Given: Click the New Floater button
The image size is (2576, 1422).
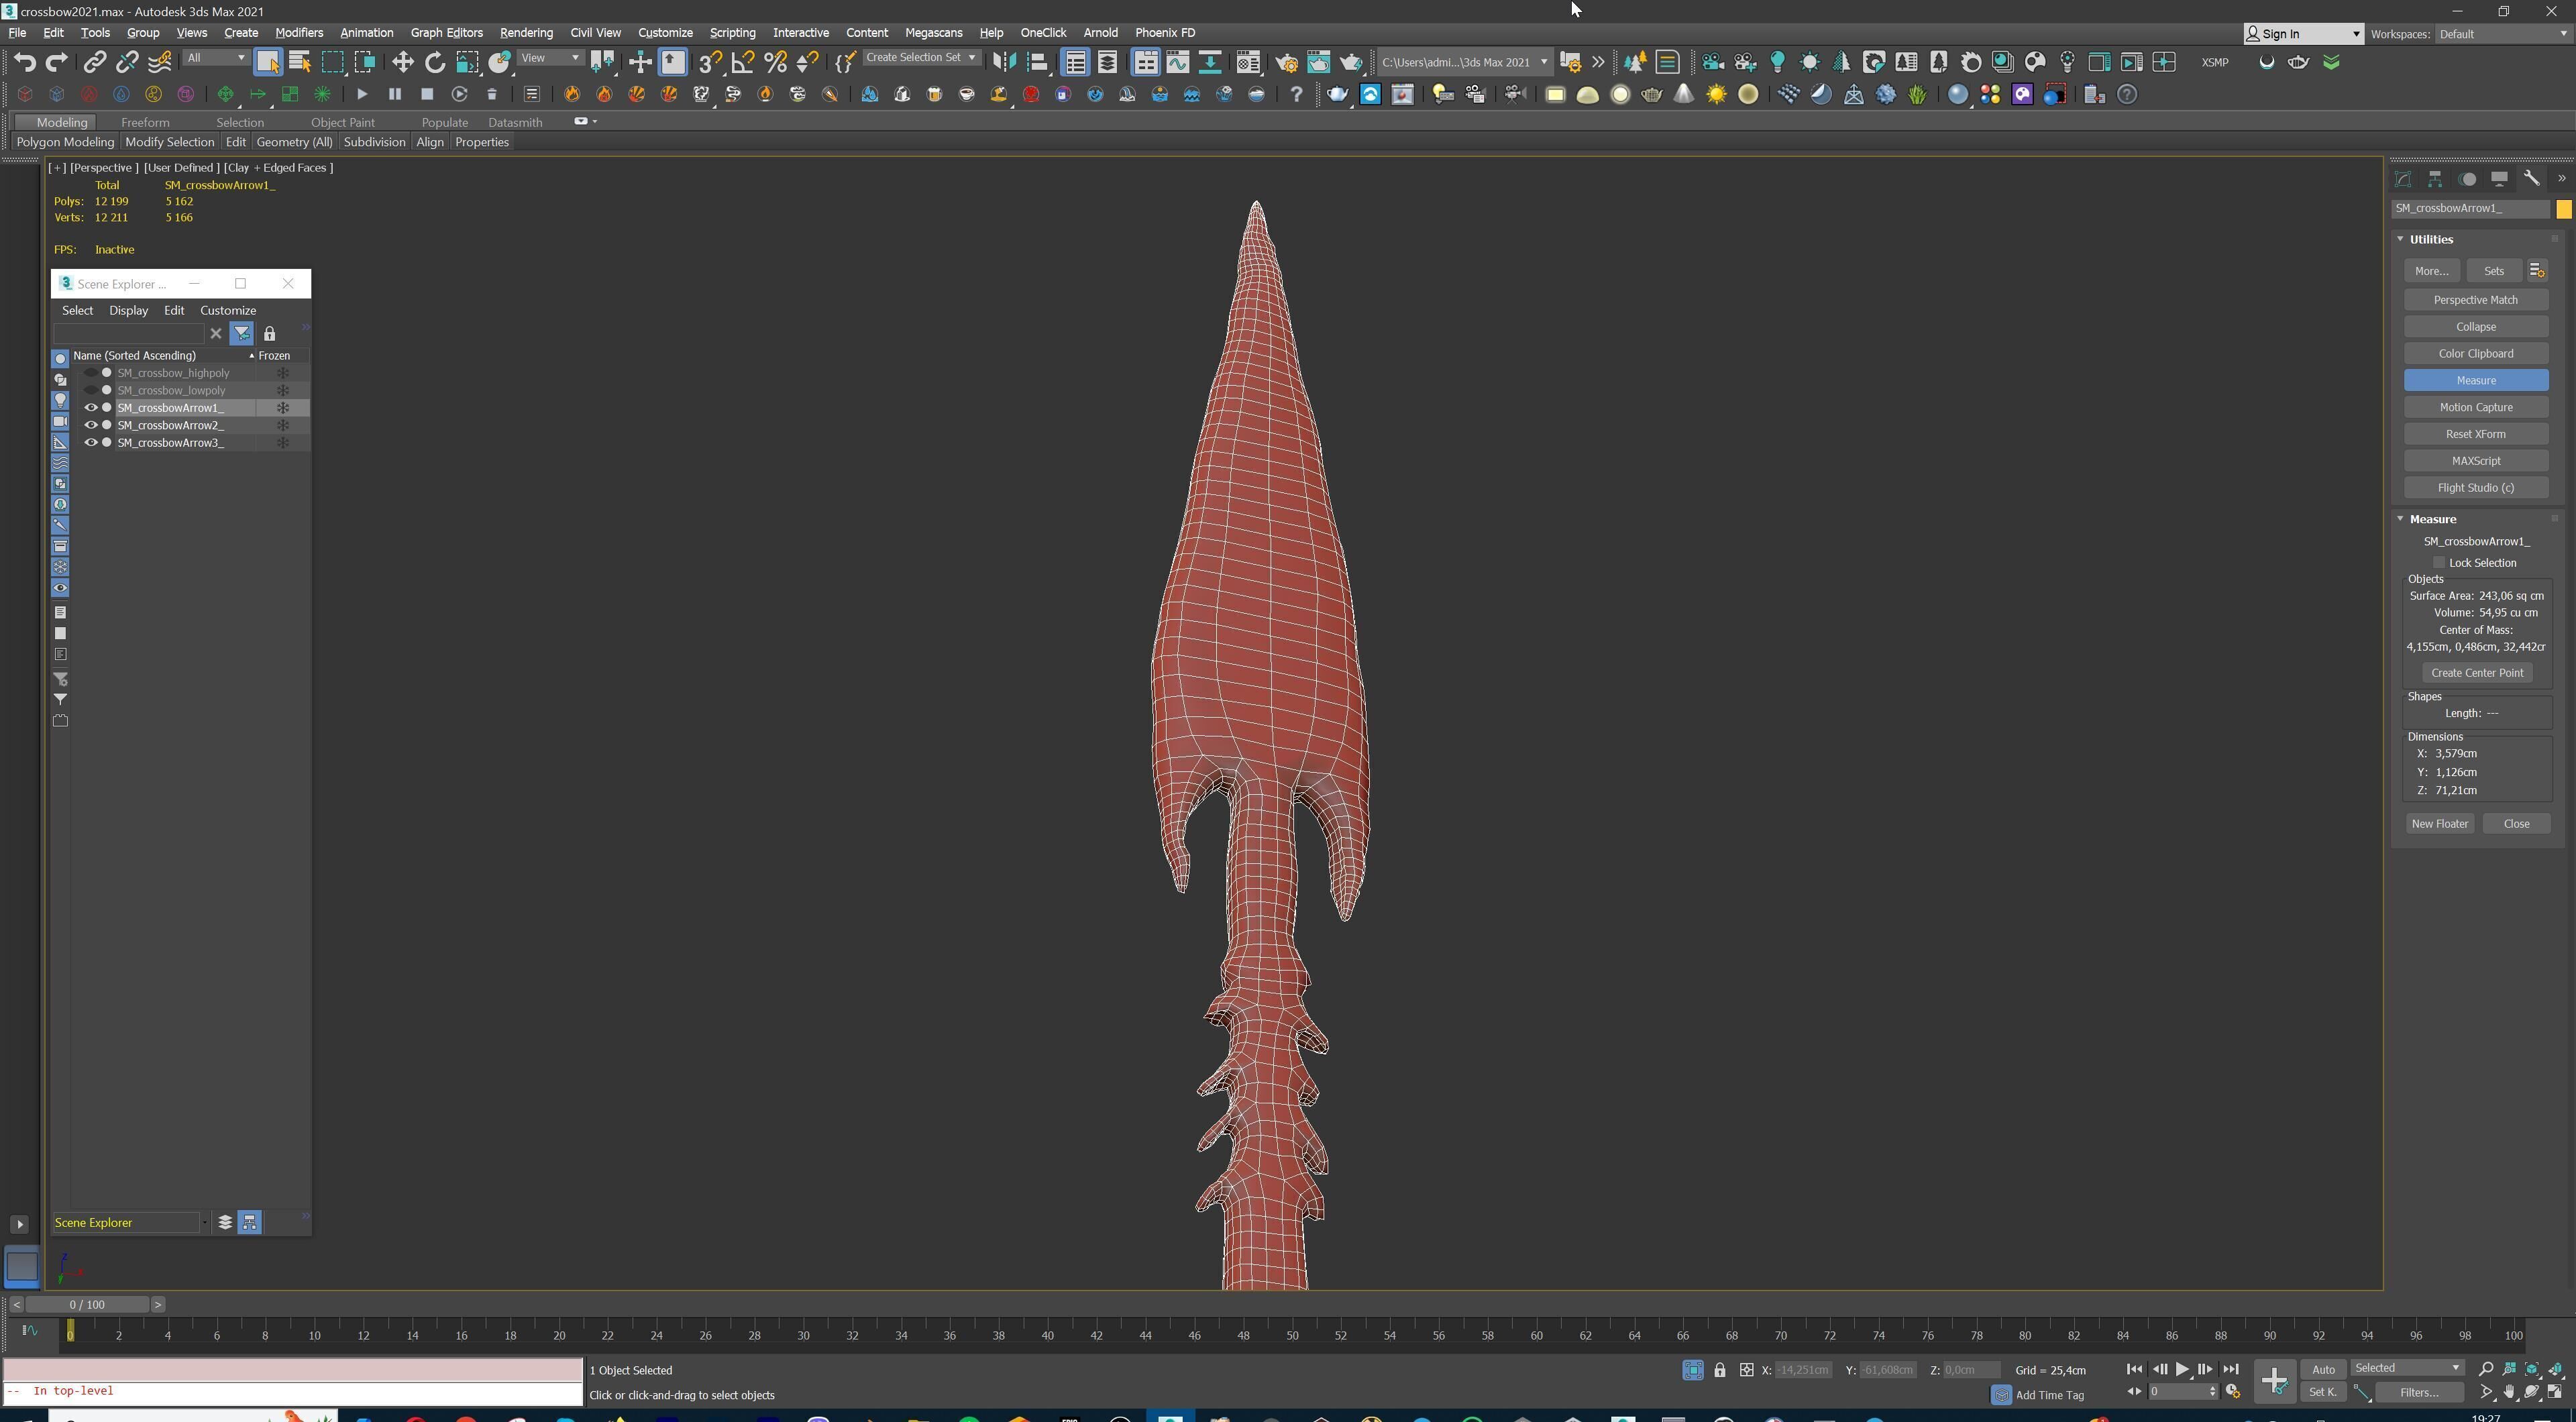Looking at the screenshot, I should pos(2439,824).
